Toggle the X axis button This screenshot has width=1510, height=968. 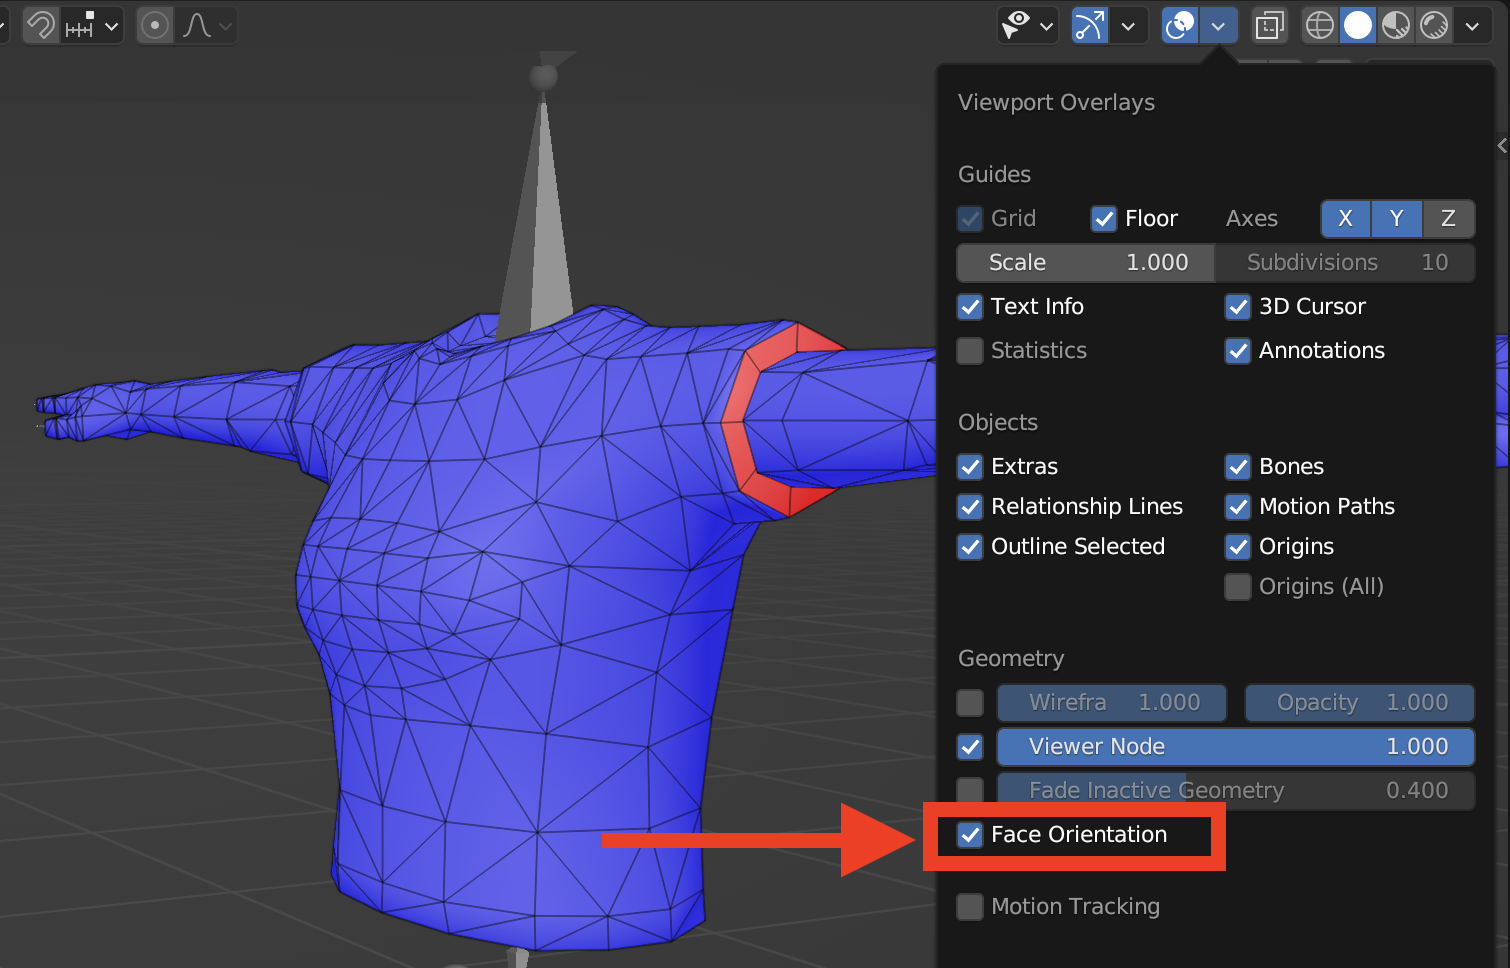coord(1346,219)
